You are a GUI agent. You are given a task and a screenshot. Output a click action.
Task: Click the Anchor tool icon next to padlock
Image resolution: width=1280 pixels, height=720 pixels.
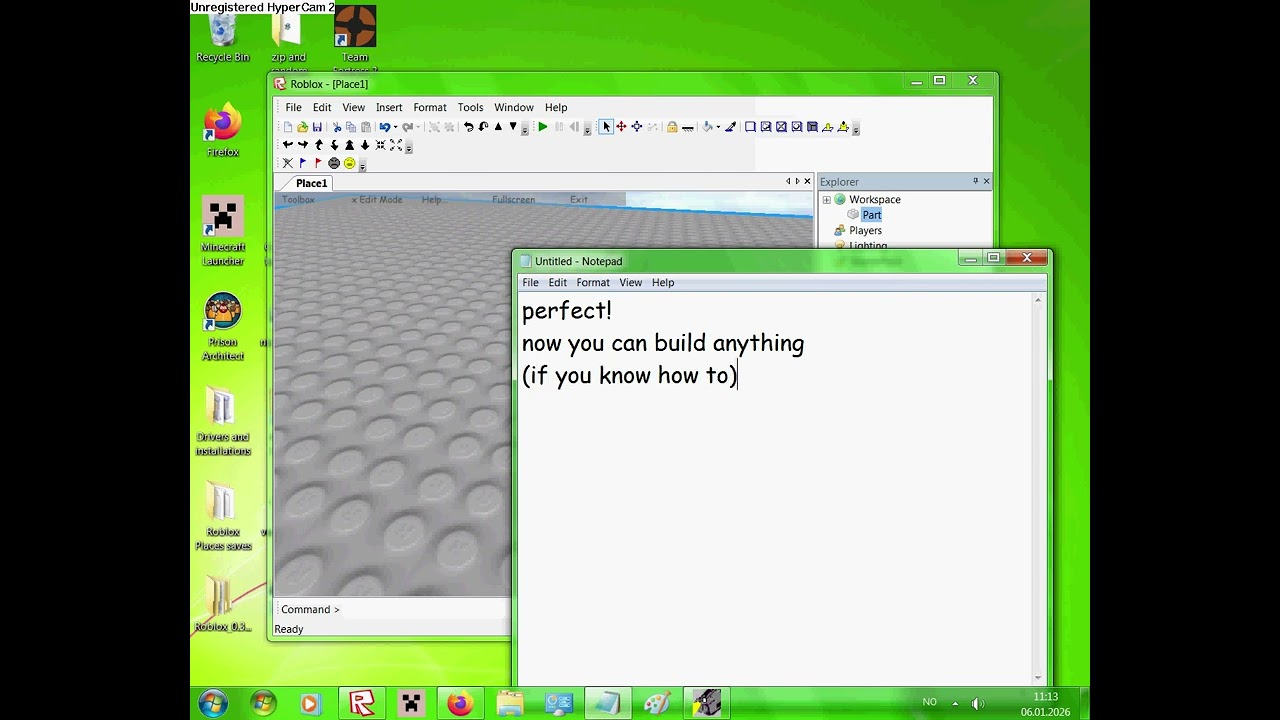point(688,127)
